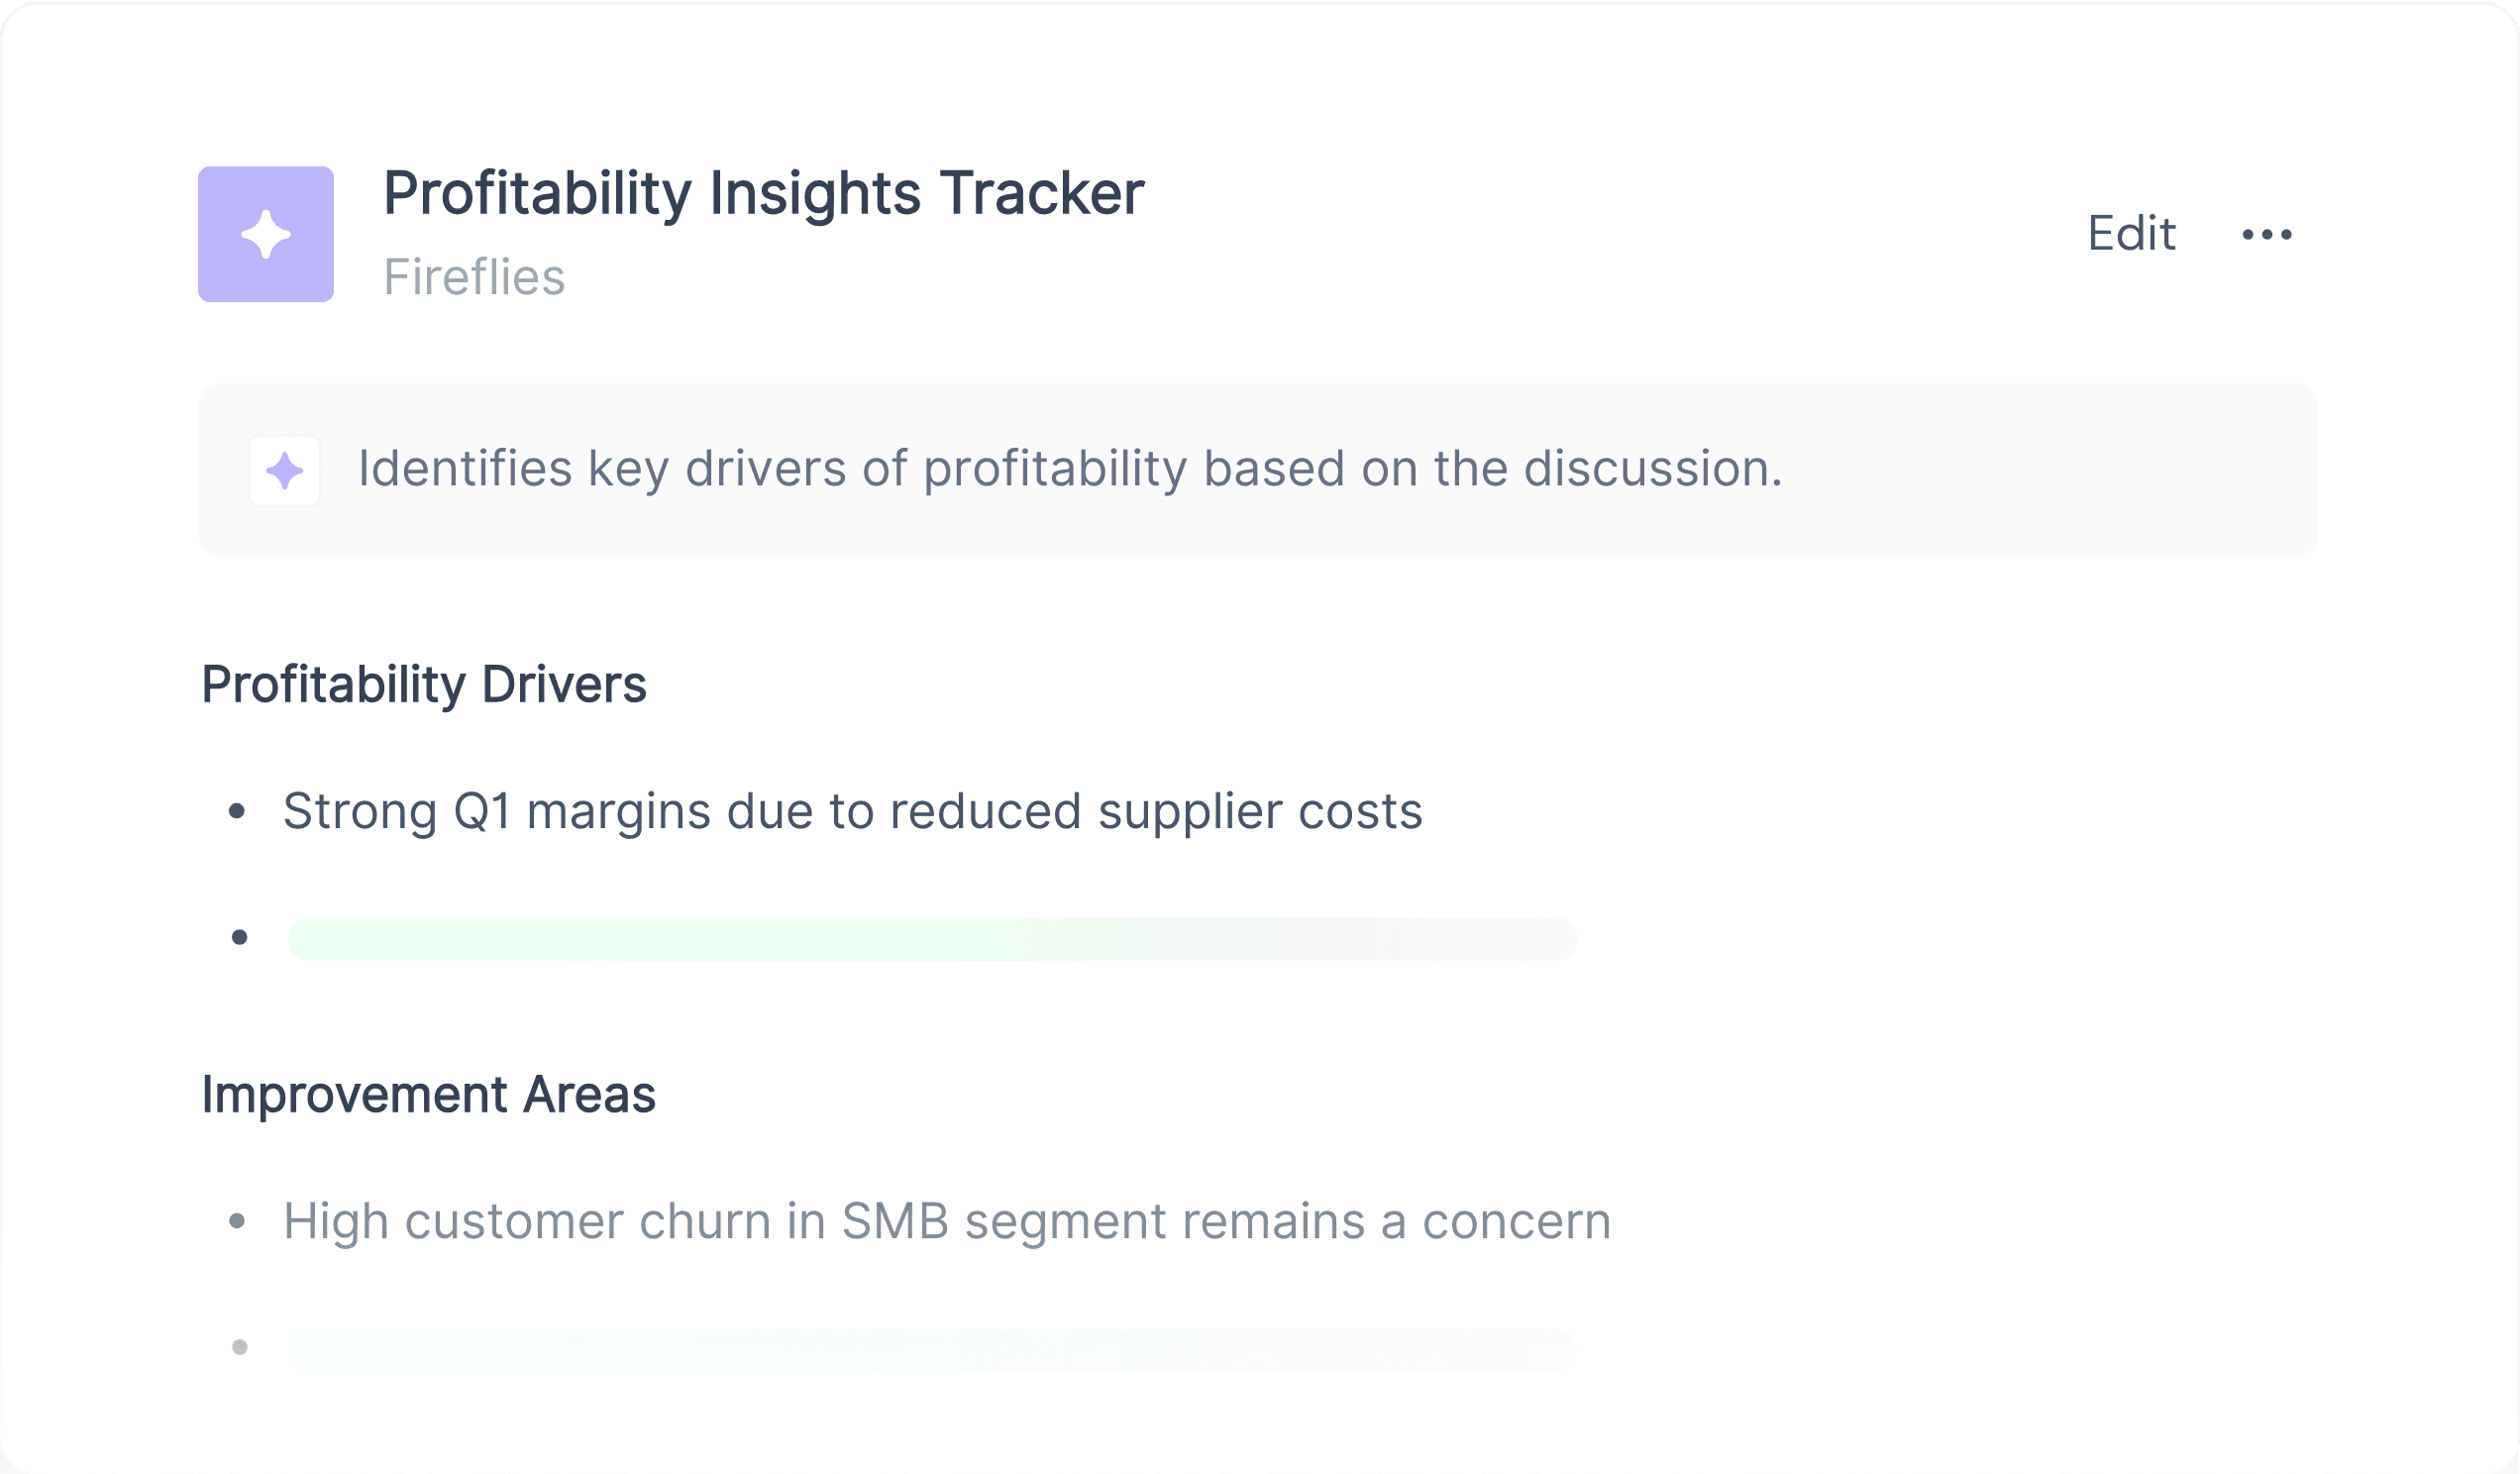Image resolution: width=2520 pixels, height=1474 pixels.
Task: Select the Profitability Insights Tracker title
Action: click(x=763, y=193)
